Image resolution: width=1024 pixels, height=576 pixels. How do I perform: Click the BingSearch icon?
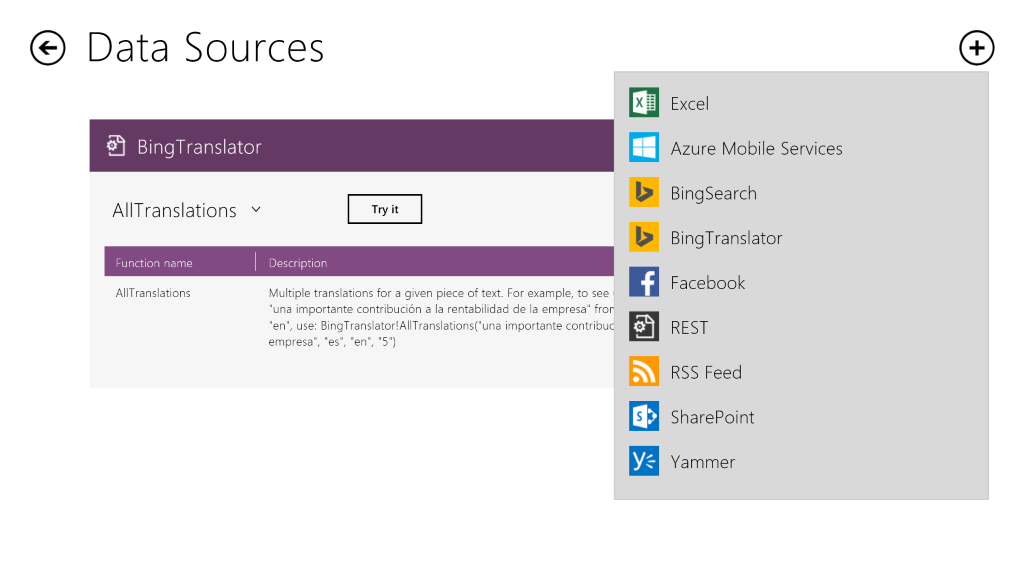(645, 192)
